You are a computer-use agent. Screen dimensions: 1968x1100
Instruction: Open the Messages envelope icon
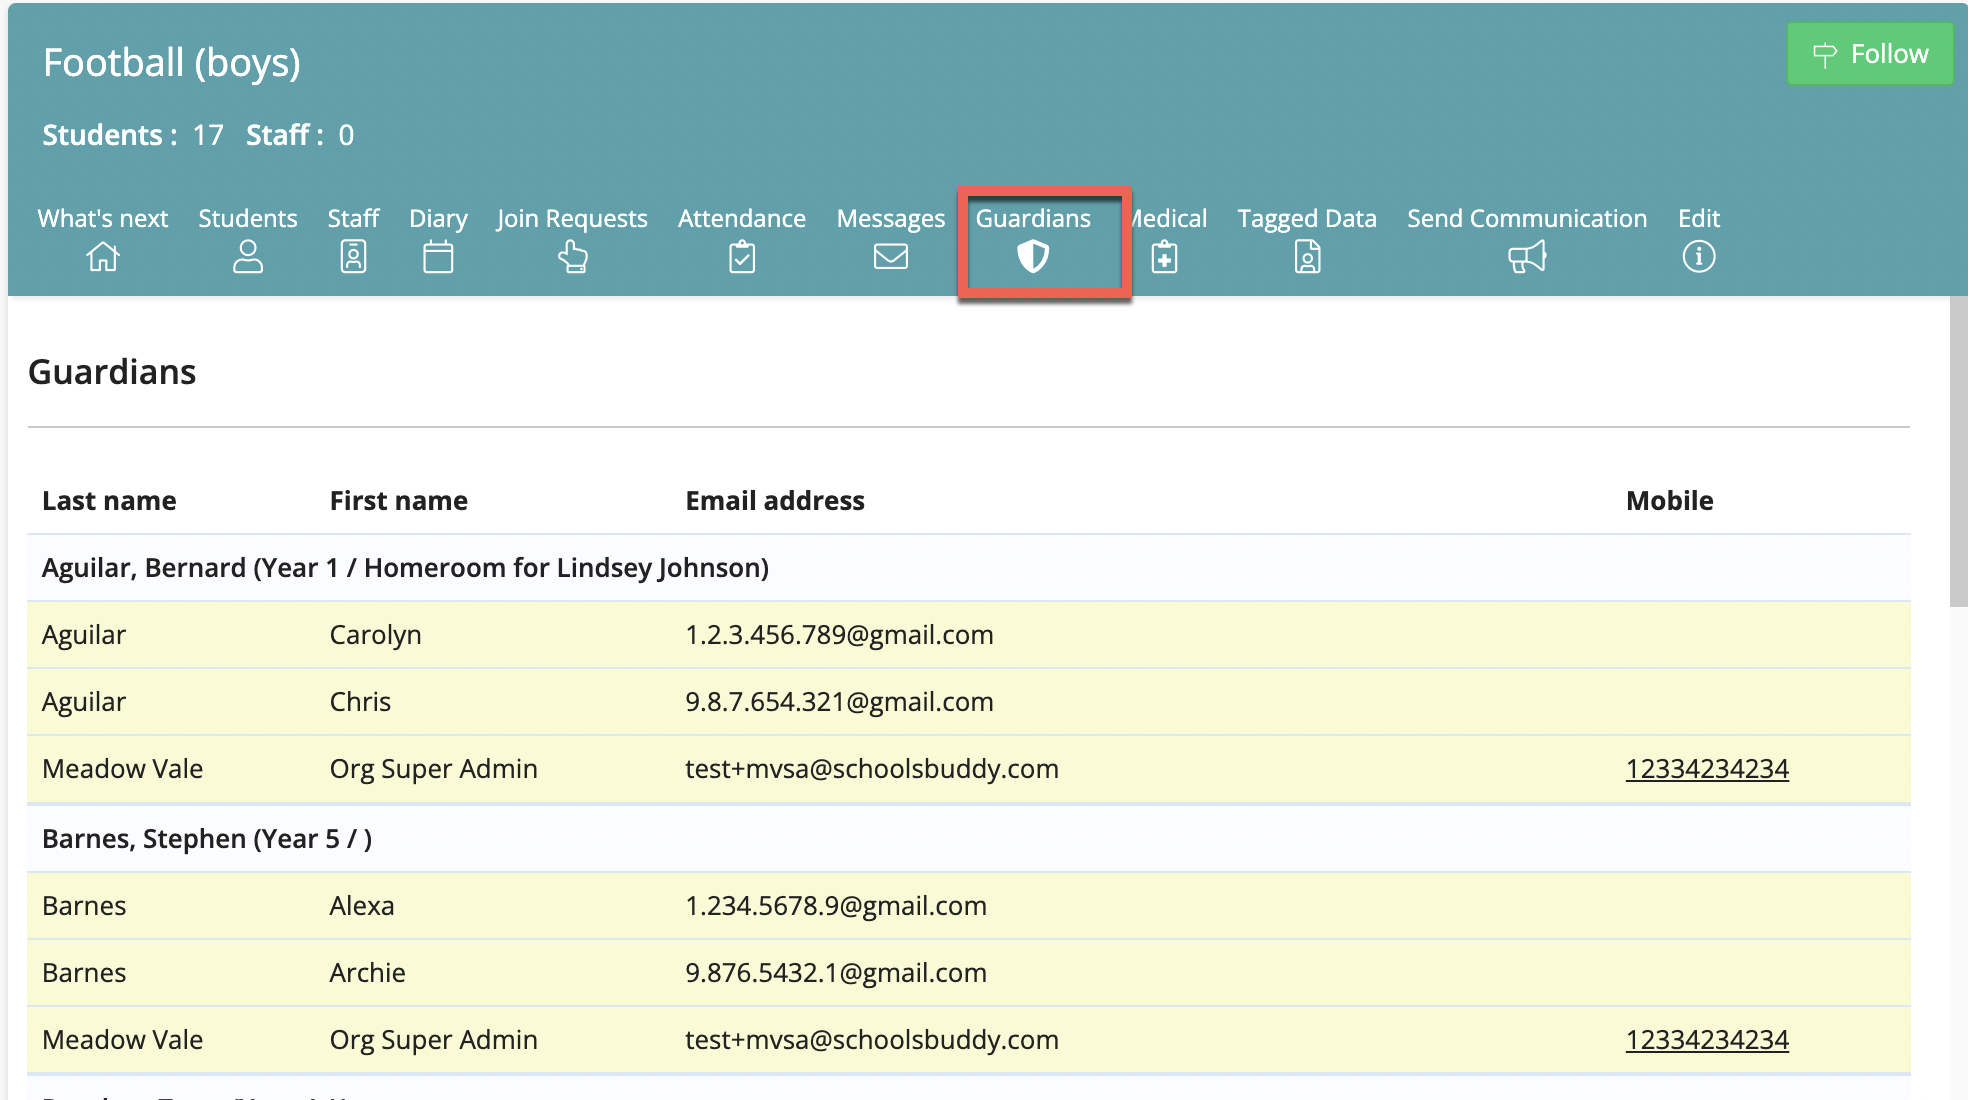coord(890,257)
